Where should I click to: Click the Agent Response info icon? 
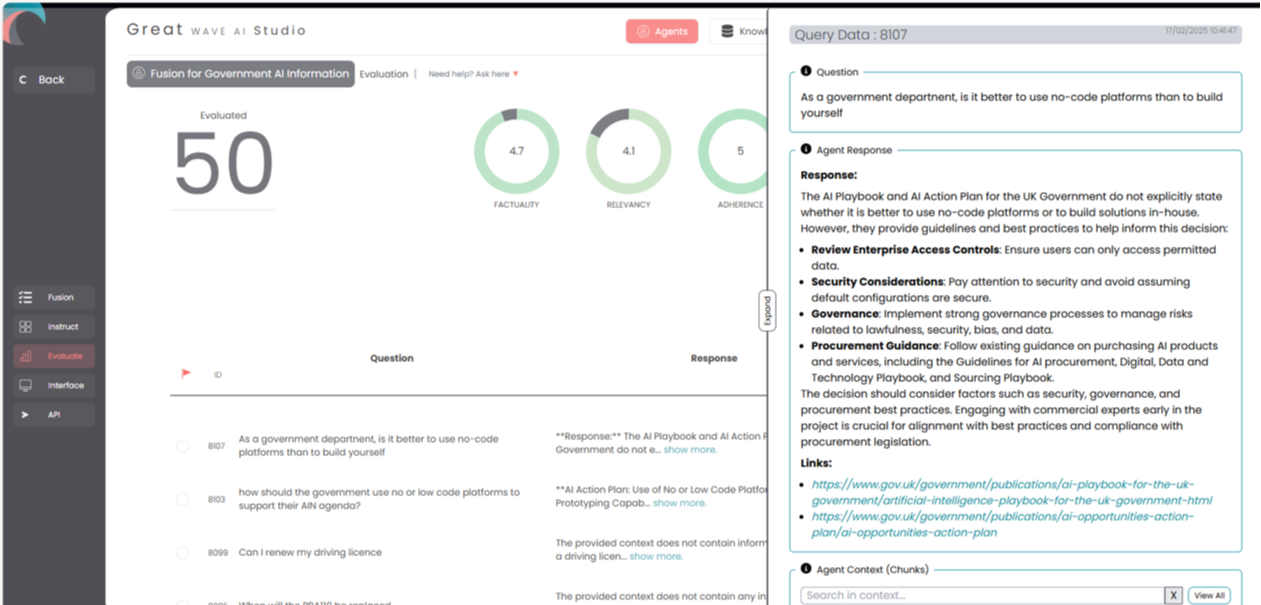806,150
